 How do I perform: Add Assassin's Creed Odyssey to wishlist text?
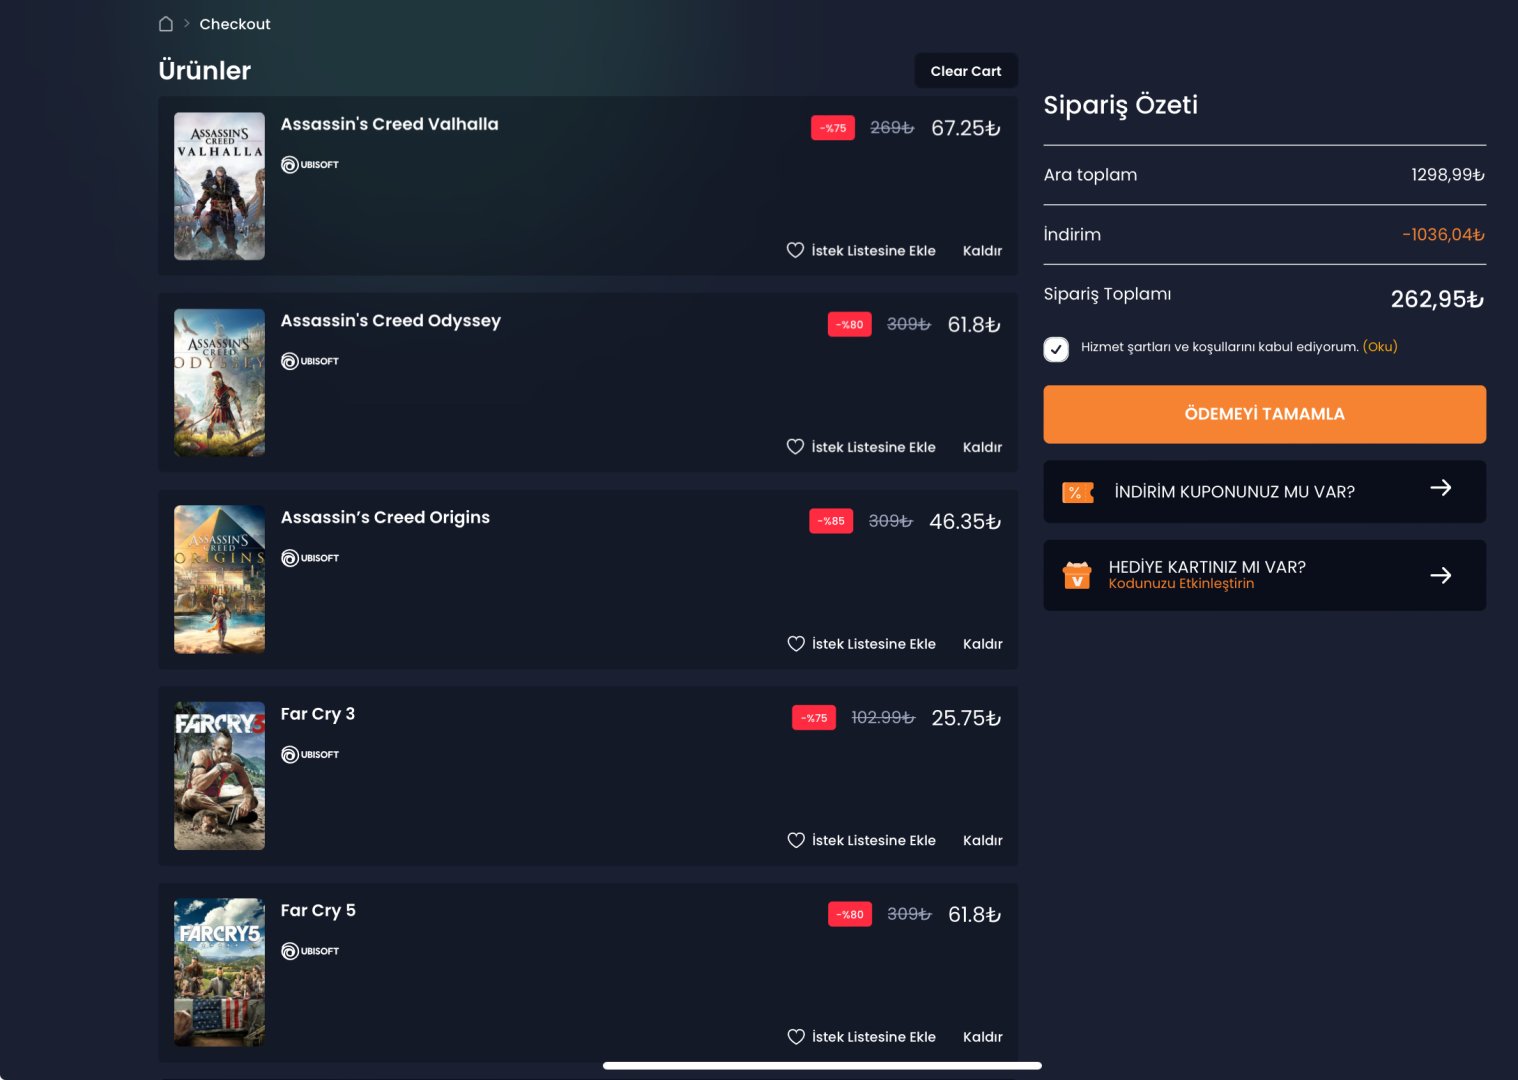pos(874,447)
